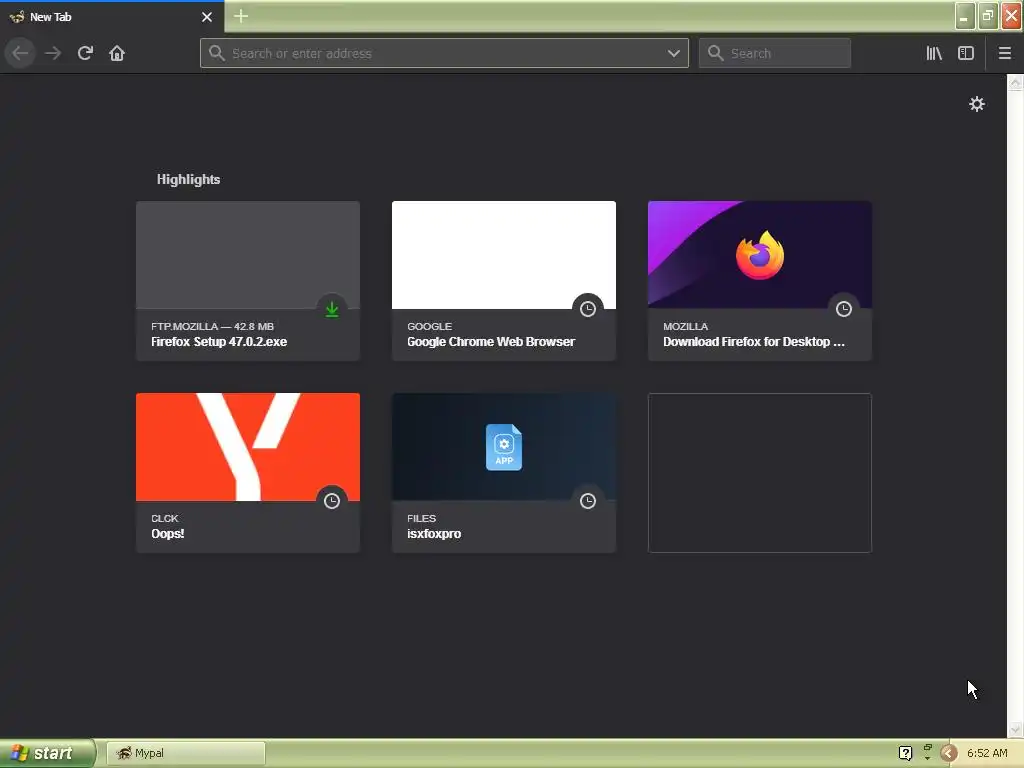Viewport: 1024px width, 768px height.
Task: Toggle the sidebar panel icon
Action: [966, 53]
